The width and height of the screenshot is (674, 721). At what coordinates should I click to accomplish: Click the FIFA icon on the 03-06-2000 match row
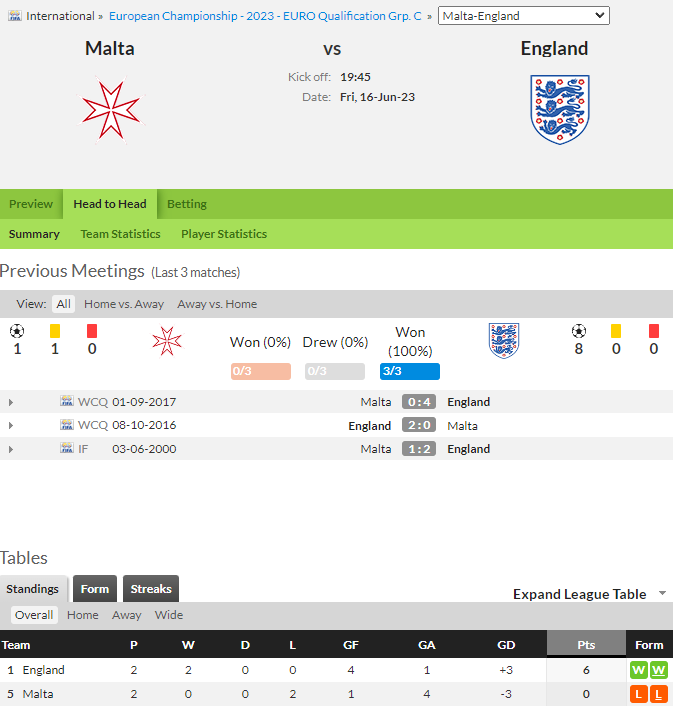pos(67,448)
